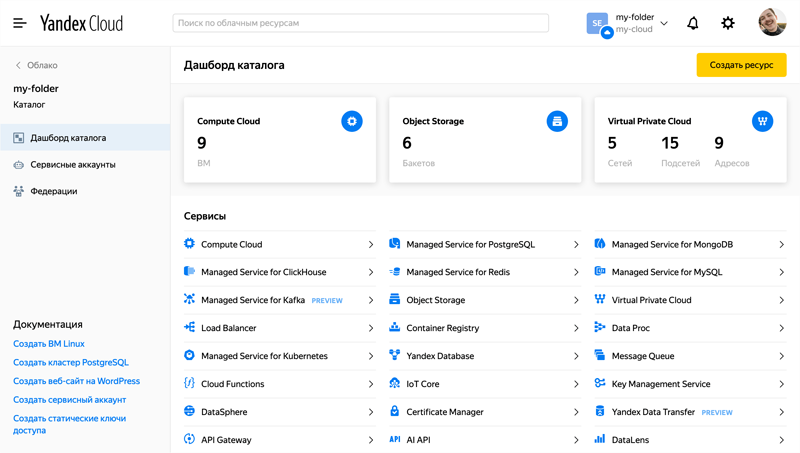Click the Managed Service for Kafka icon

189,299
